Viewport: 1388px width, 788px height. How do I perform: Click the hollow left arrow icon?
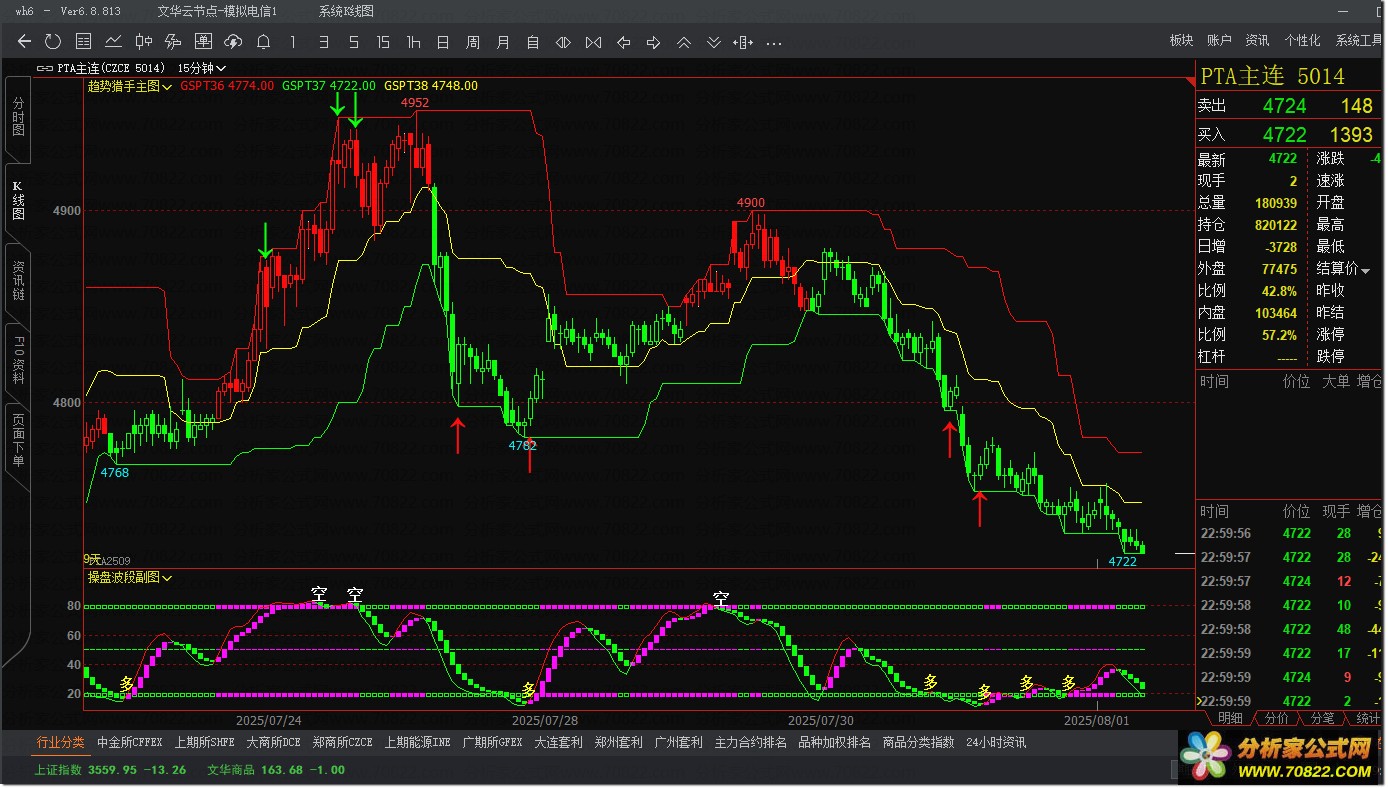click(x=623, y=42)
